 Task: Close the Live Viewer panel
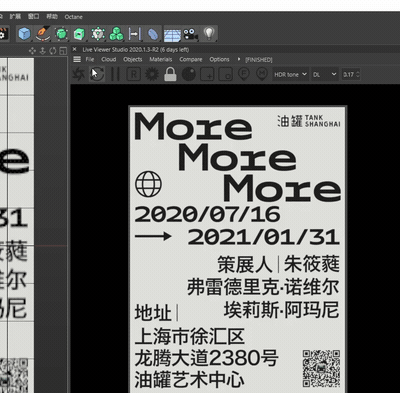(x=75, y=49)
